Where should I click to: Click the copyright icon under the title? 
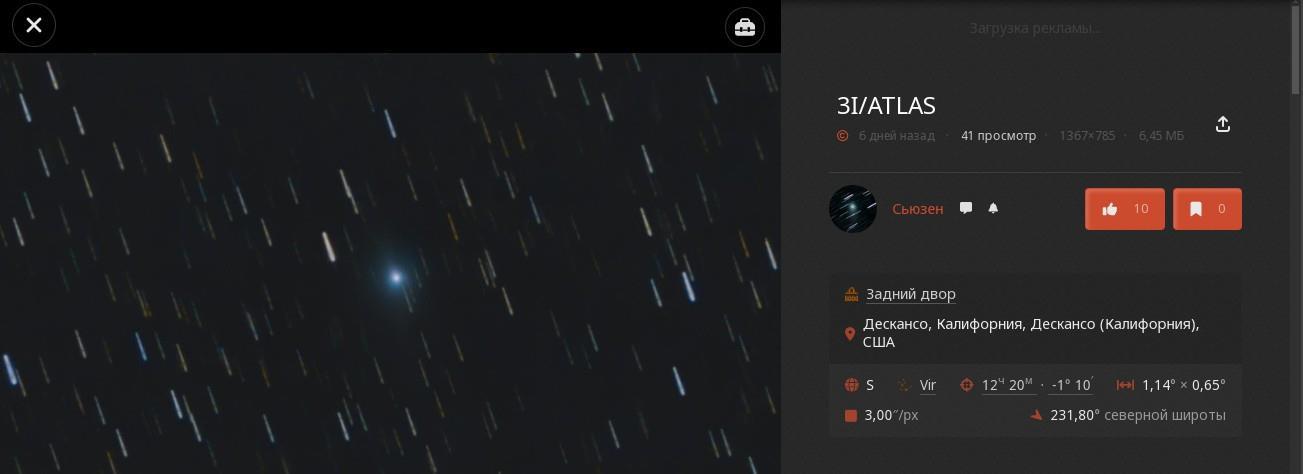pyautogui.click(x=842, y=135)
